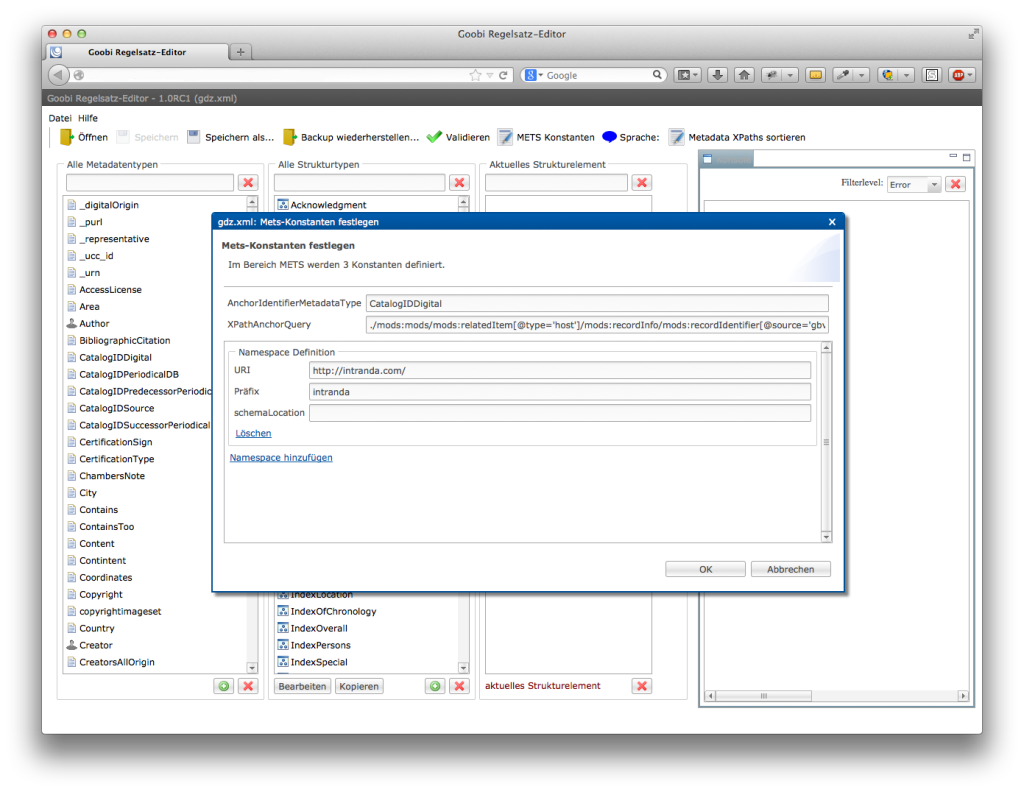
Task: Confirm dialog with OK
Action: click(705, 569)
